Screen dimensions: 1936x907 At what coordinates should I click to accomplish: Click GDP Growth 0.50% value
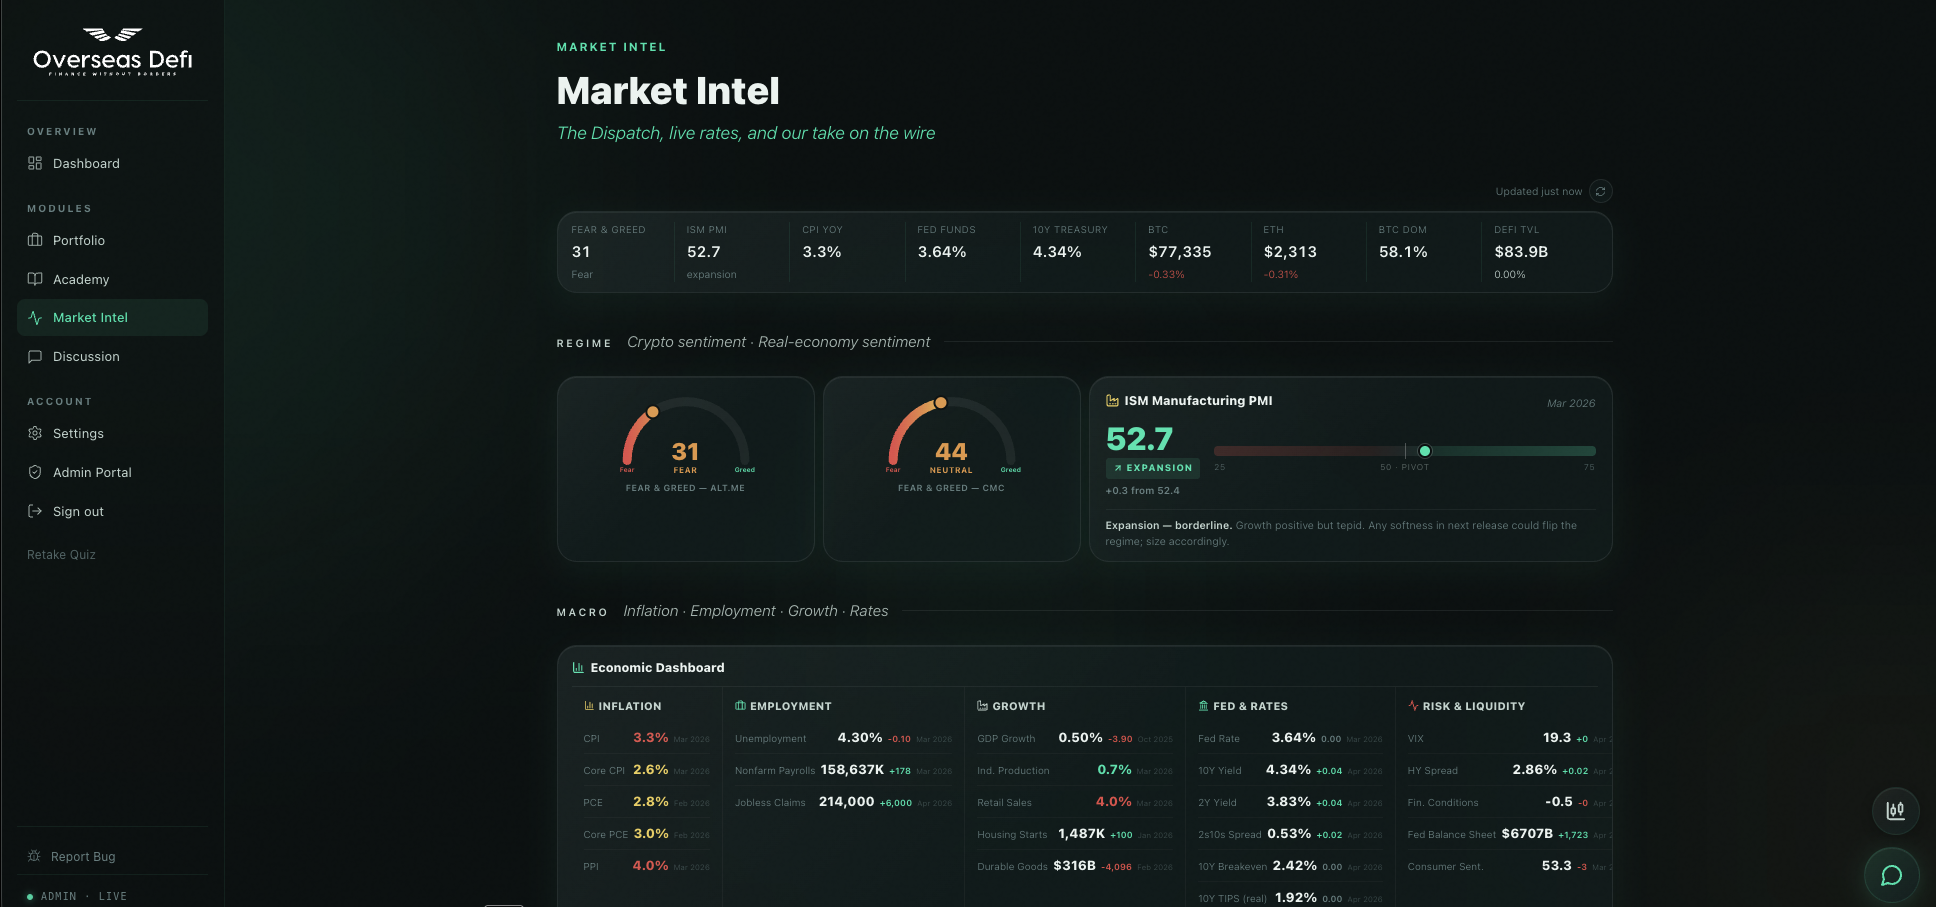1080,738
